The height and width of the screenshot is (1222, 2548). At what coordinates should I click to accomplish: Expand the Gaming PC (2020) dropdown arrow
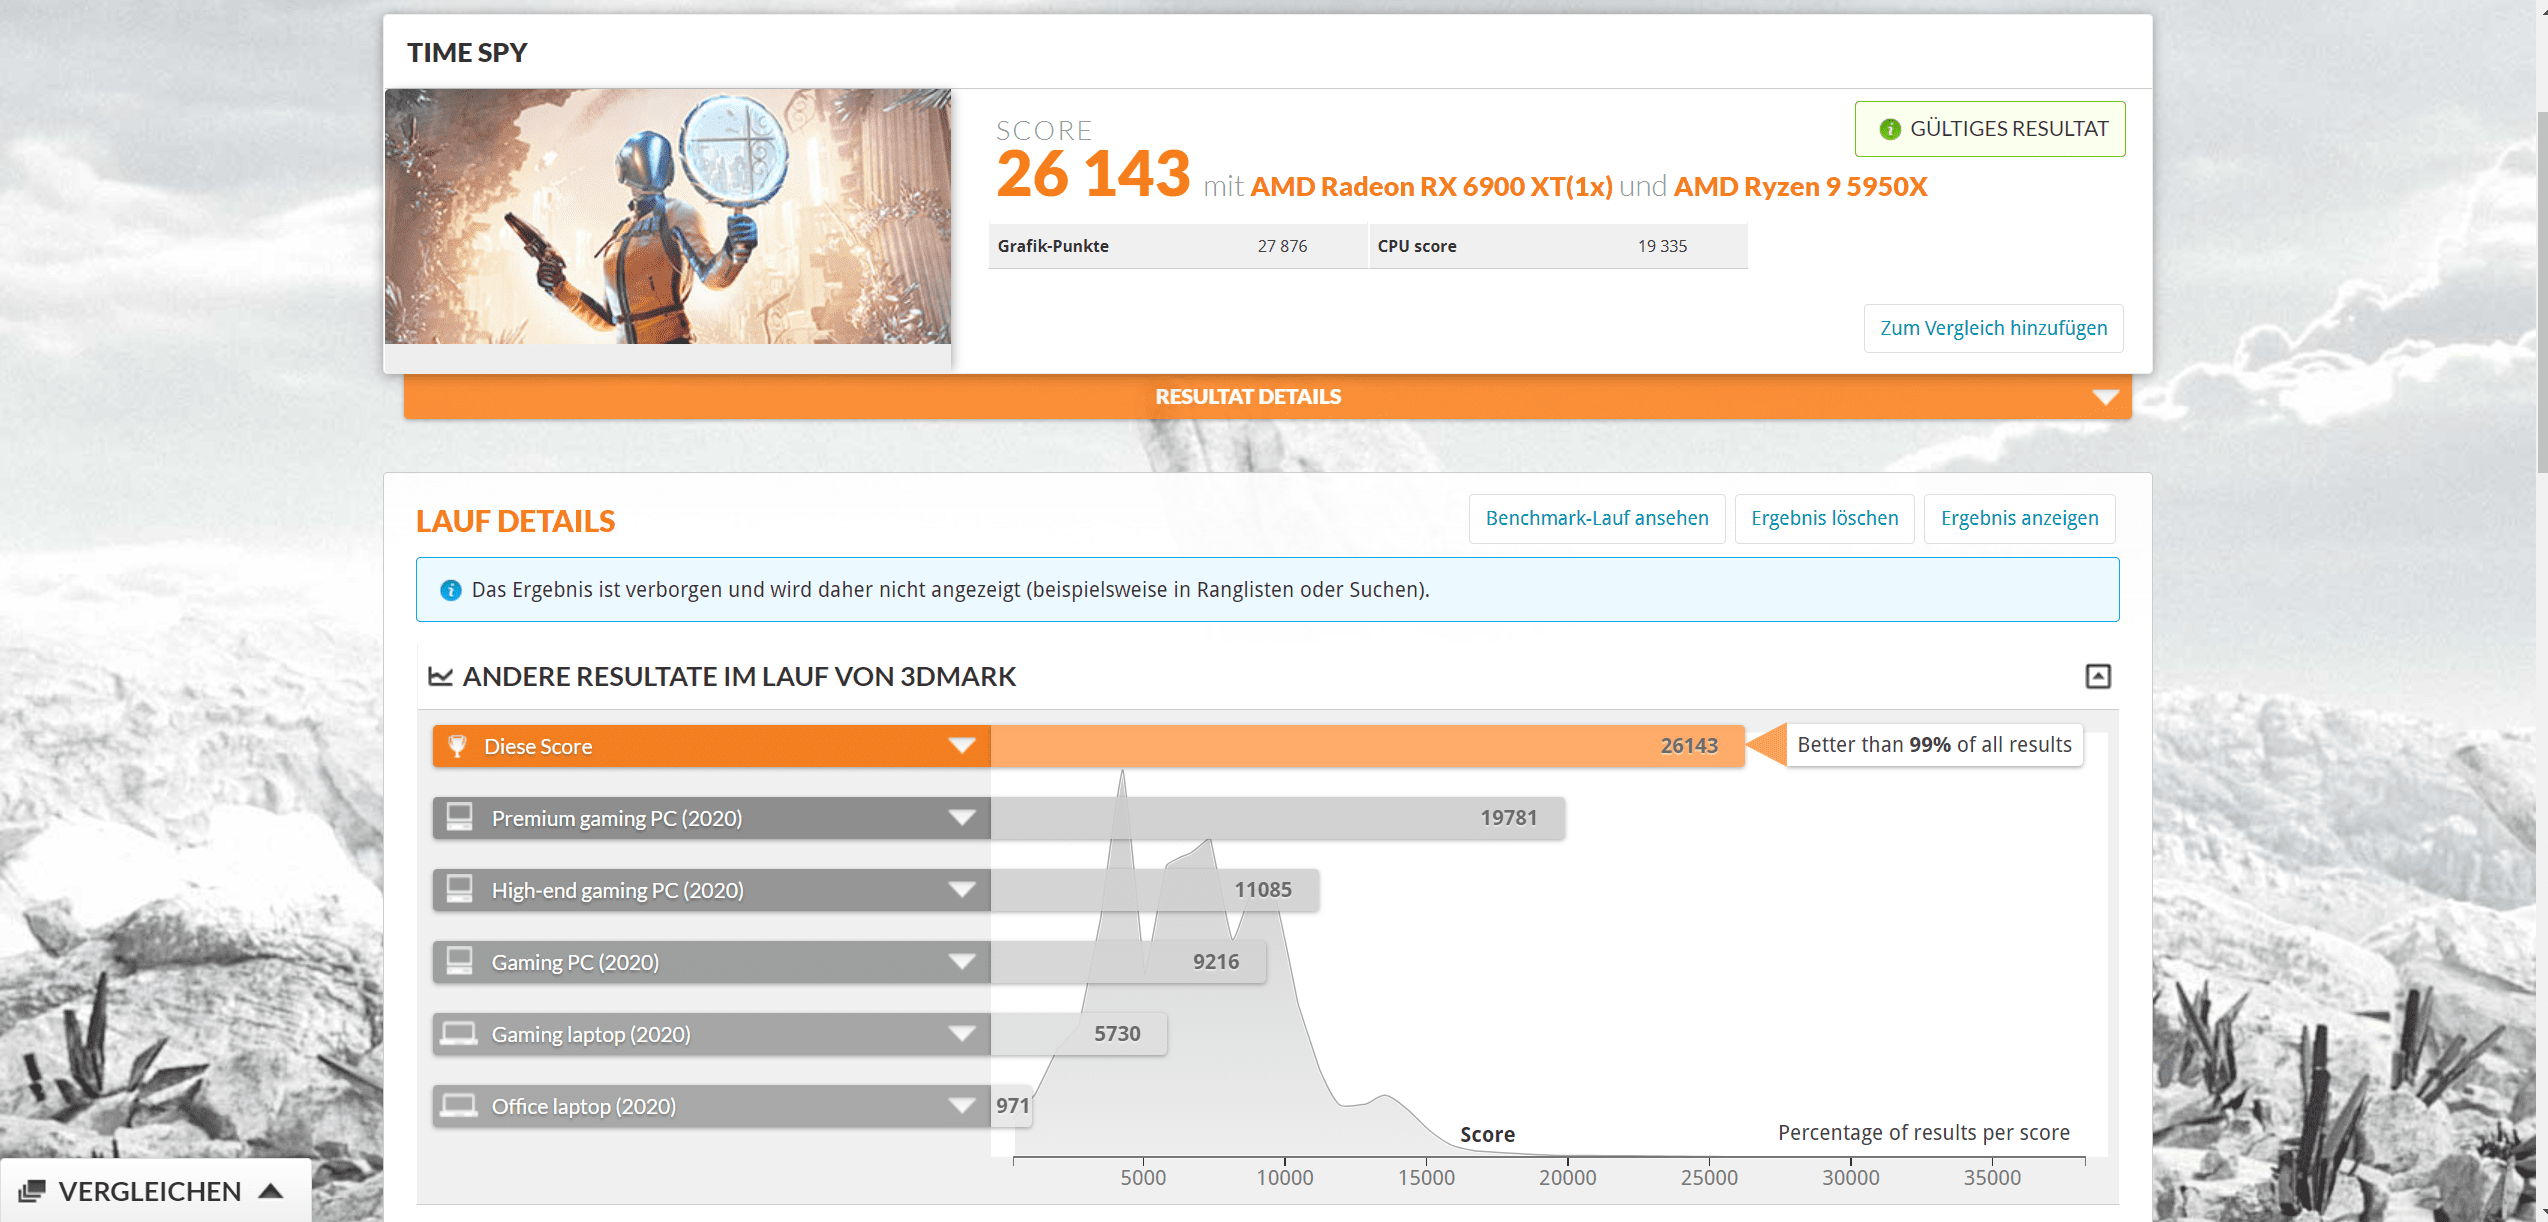[962, 962]
